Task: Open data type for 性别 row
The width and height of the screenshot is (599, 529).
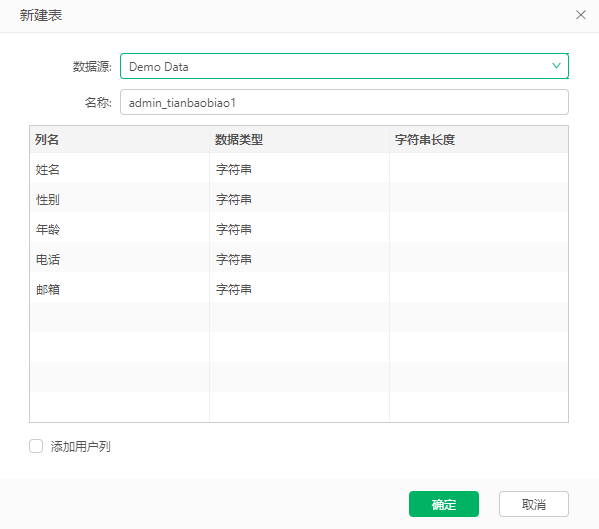Action: pyautogui.click(x=300, y=198)
